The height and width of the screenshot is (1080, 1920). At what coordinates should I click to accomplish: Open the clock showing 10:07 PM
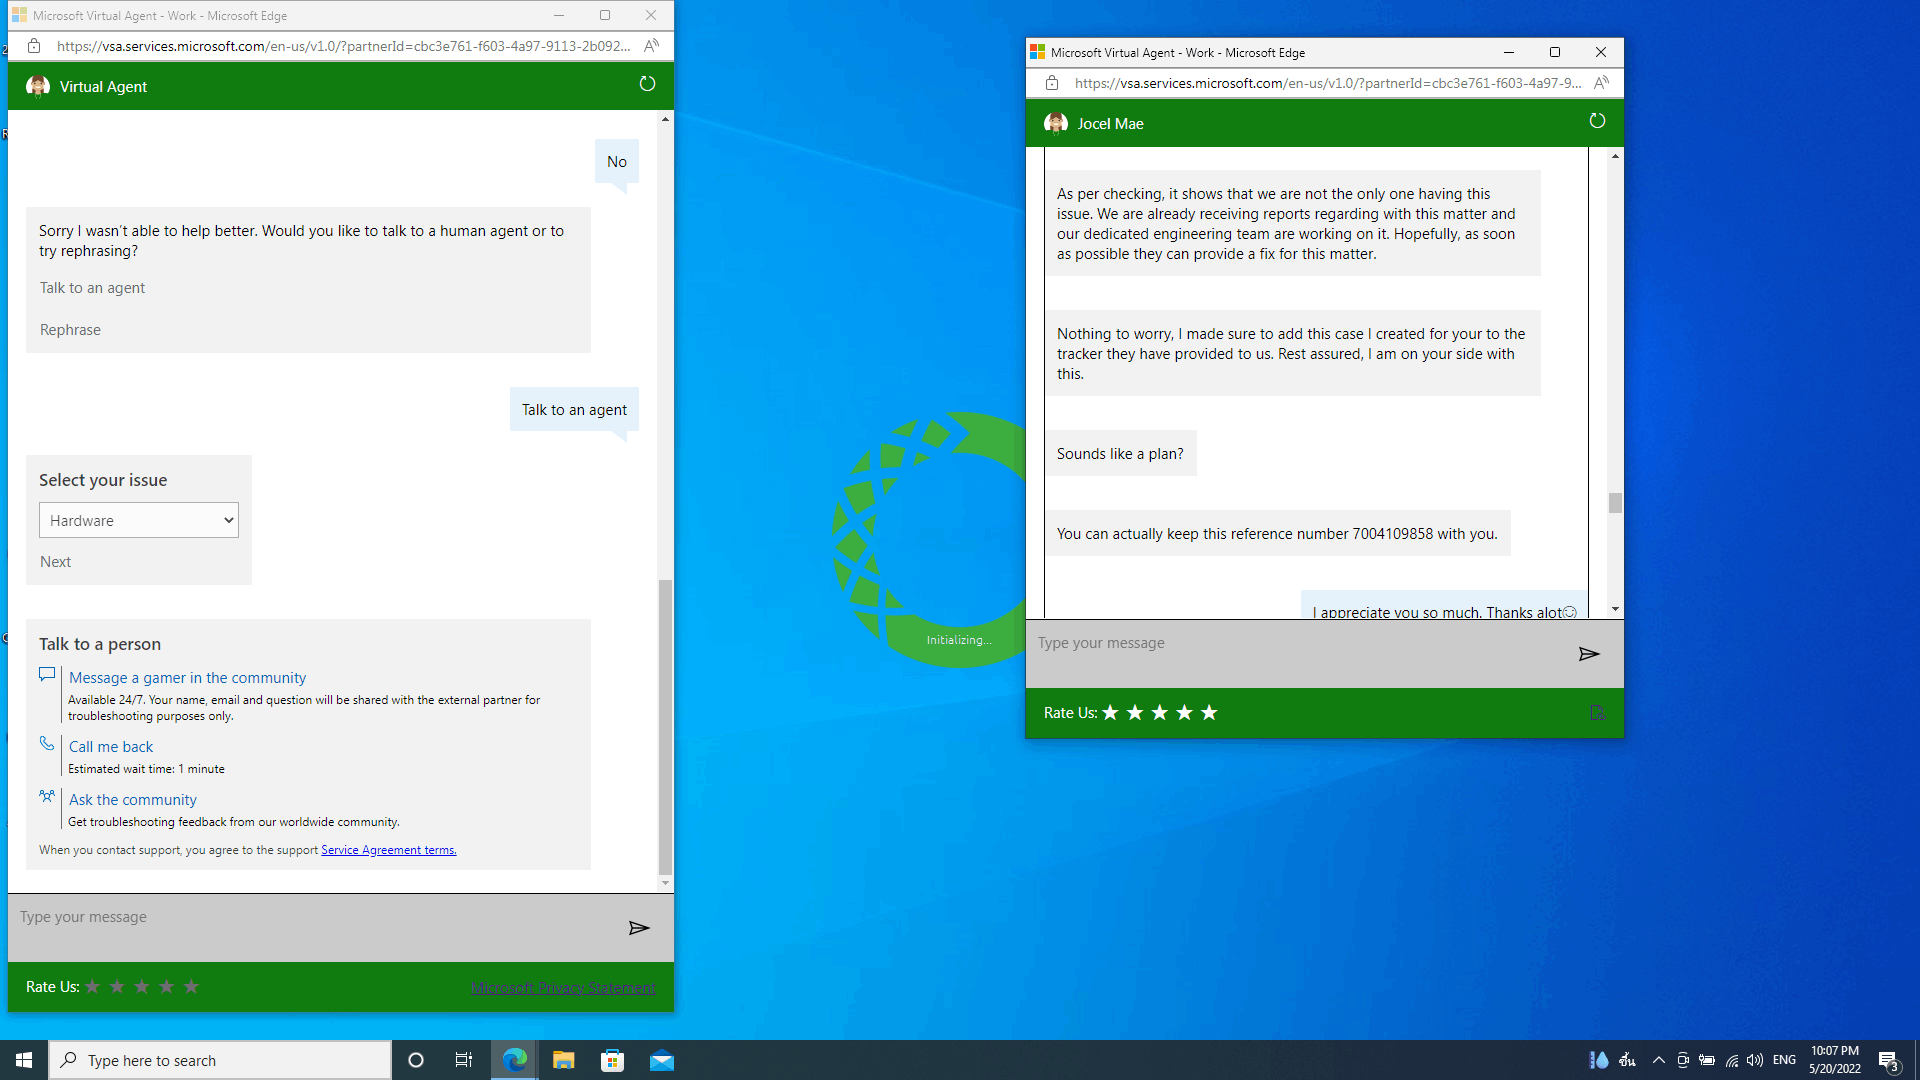coord(1834,1060)
